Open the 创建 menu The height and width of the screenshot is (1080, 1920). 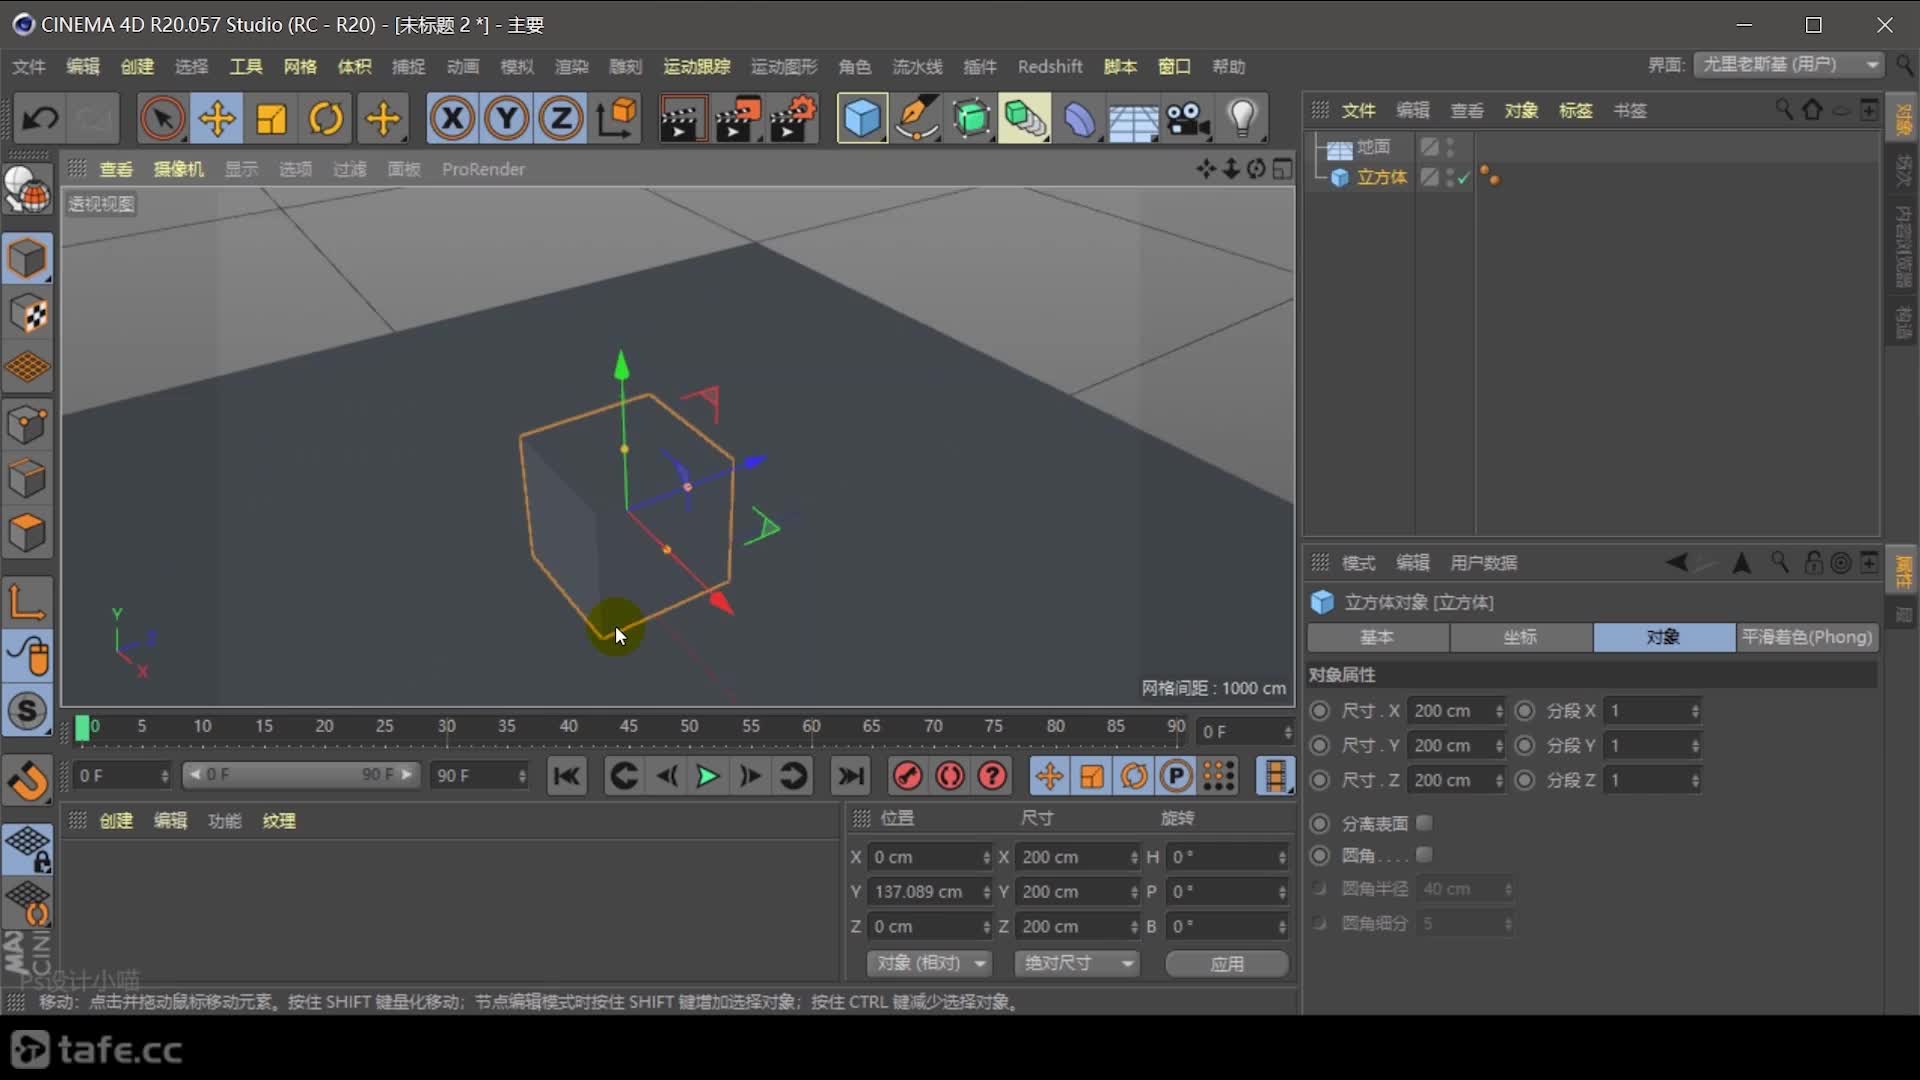coord(137,66)
